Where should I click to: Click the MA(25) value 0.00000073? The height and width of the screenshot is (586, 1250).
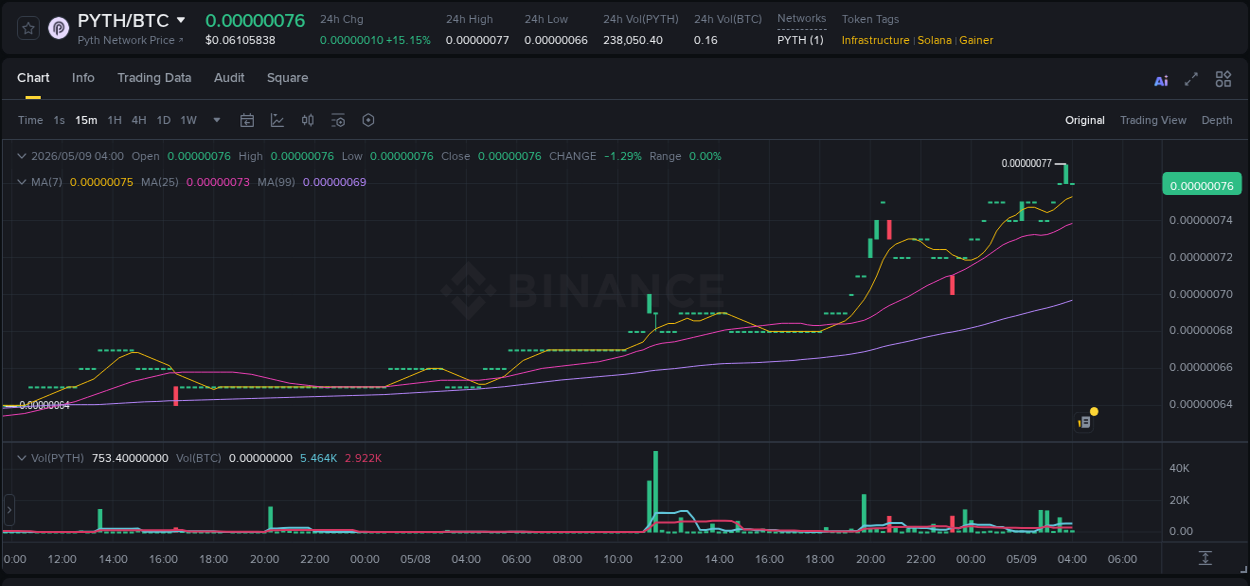pos(218,182)
